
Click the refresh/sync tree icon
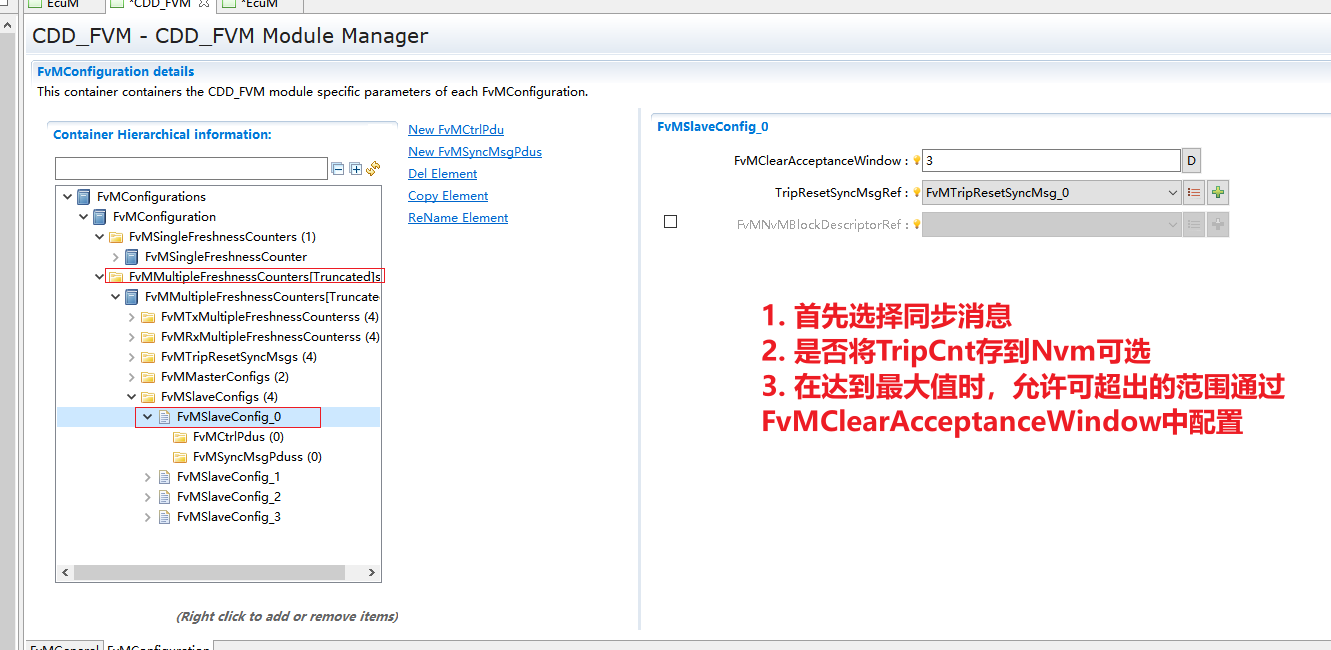tap(373, 169)
